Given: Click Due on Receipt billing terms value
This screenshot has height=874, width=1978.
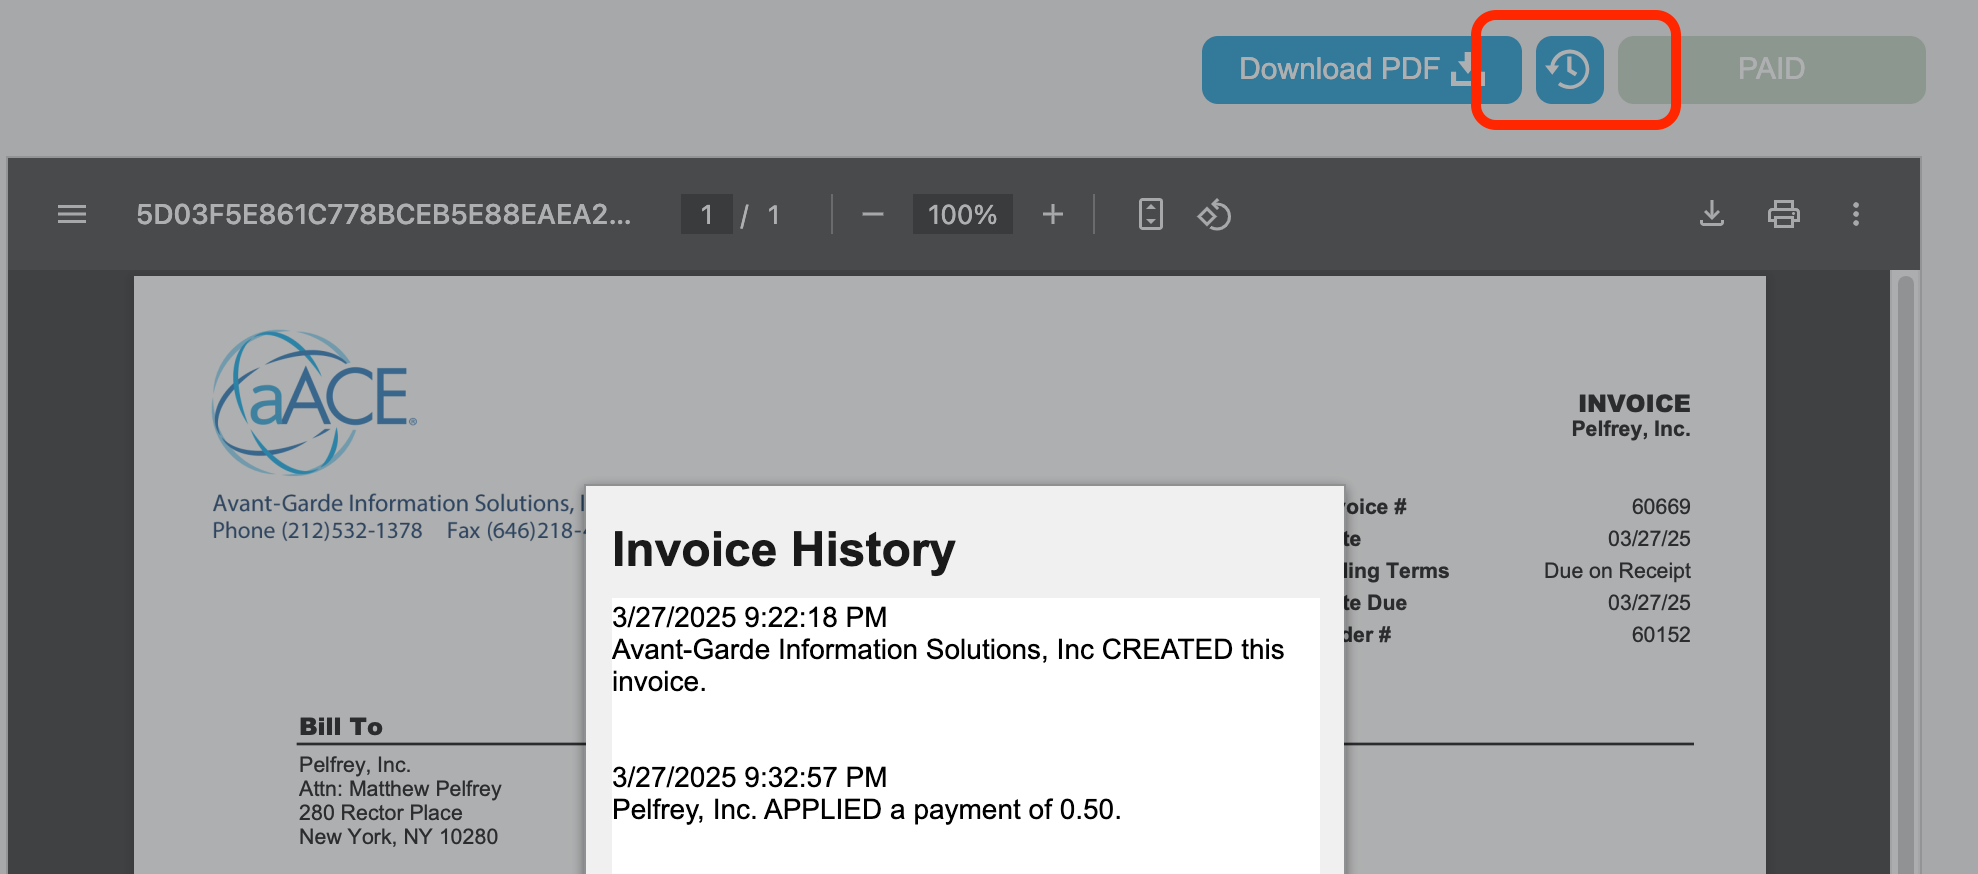Looking at the screenshot, I should coord(1617,571).
